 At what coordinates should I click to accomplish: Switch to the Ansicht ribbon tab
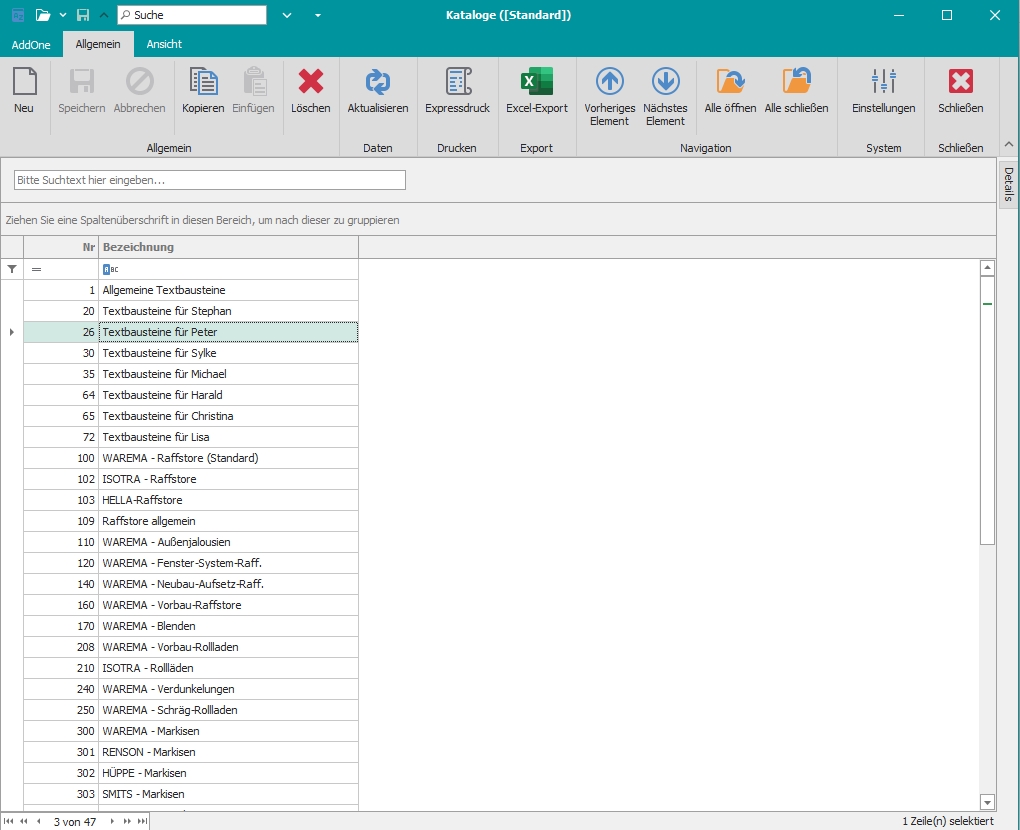click(x=164, y=44)
